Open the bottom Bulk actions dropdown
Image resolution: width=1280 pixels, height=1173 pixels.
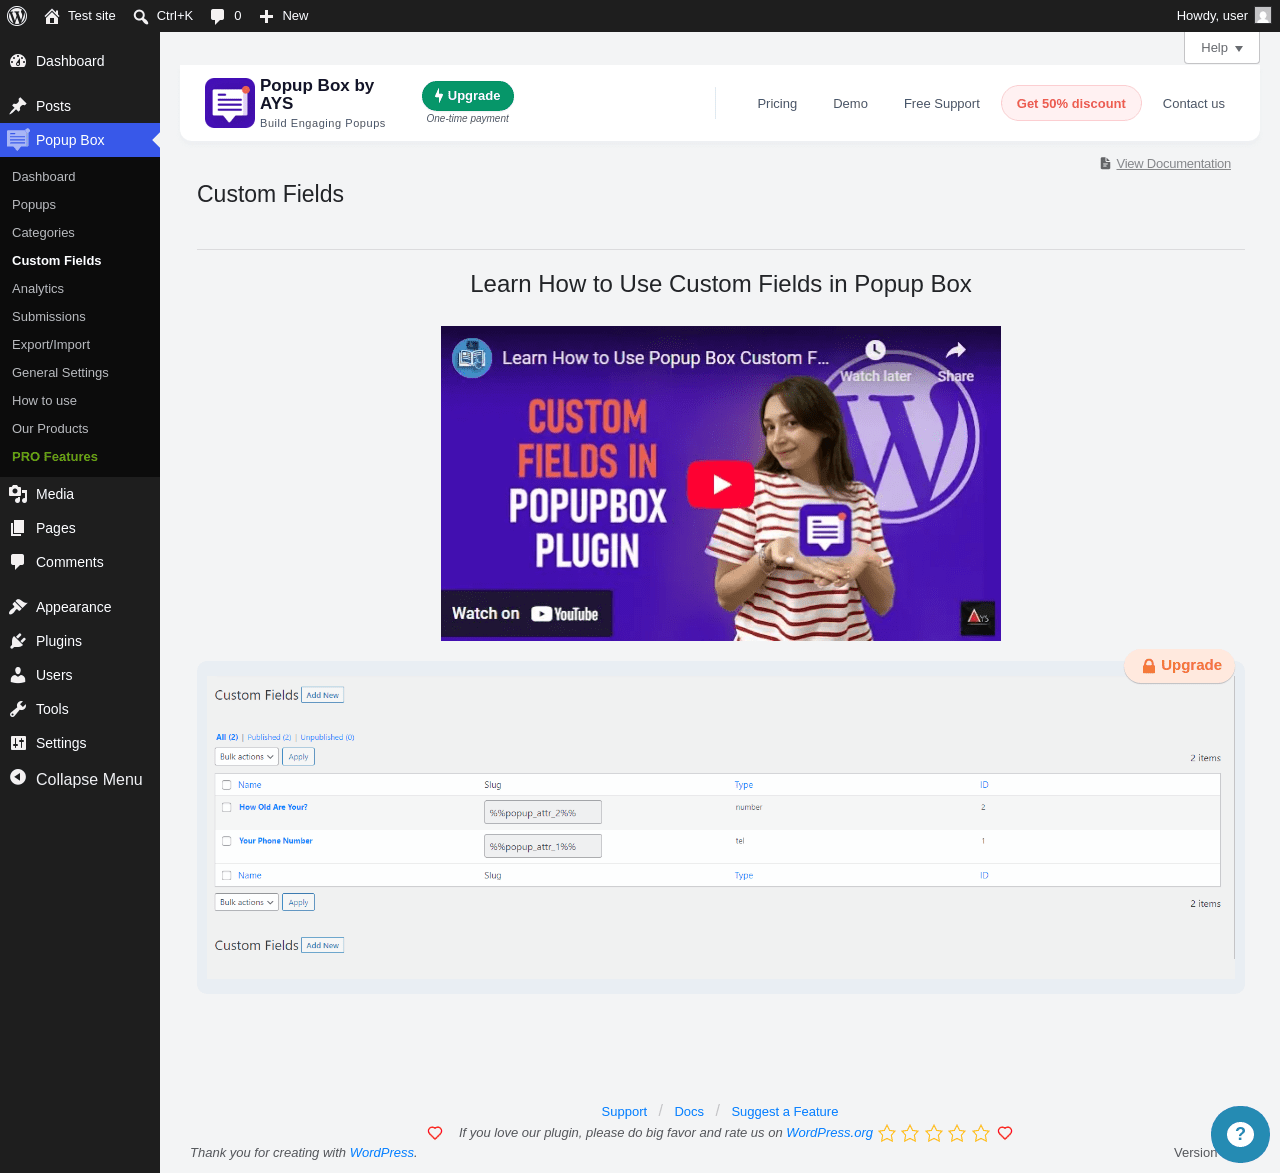[247, 902]
